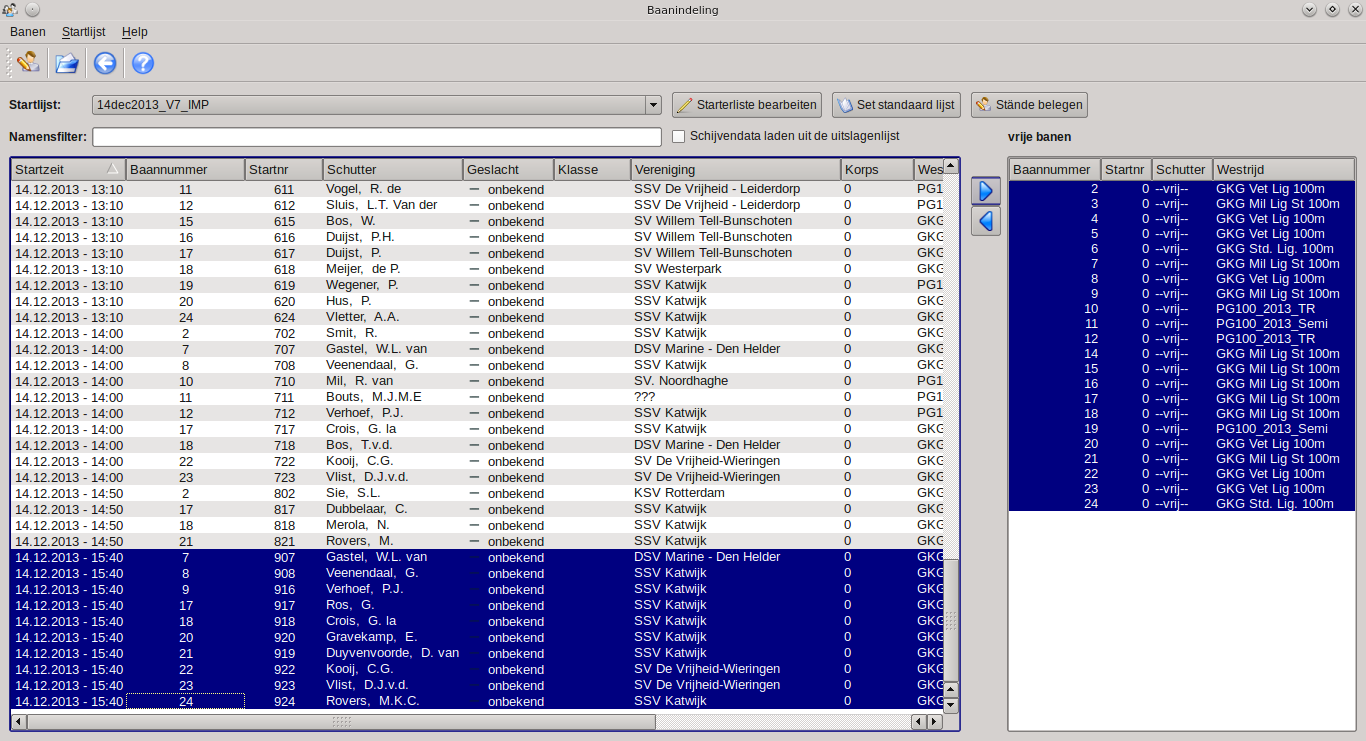This screenshot has height=741, width=1366.
Task: Click the edit pencil toolbar icon
Action: tap(28, 63)
